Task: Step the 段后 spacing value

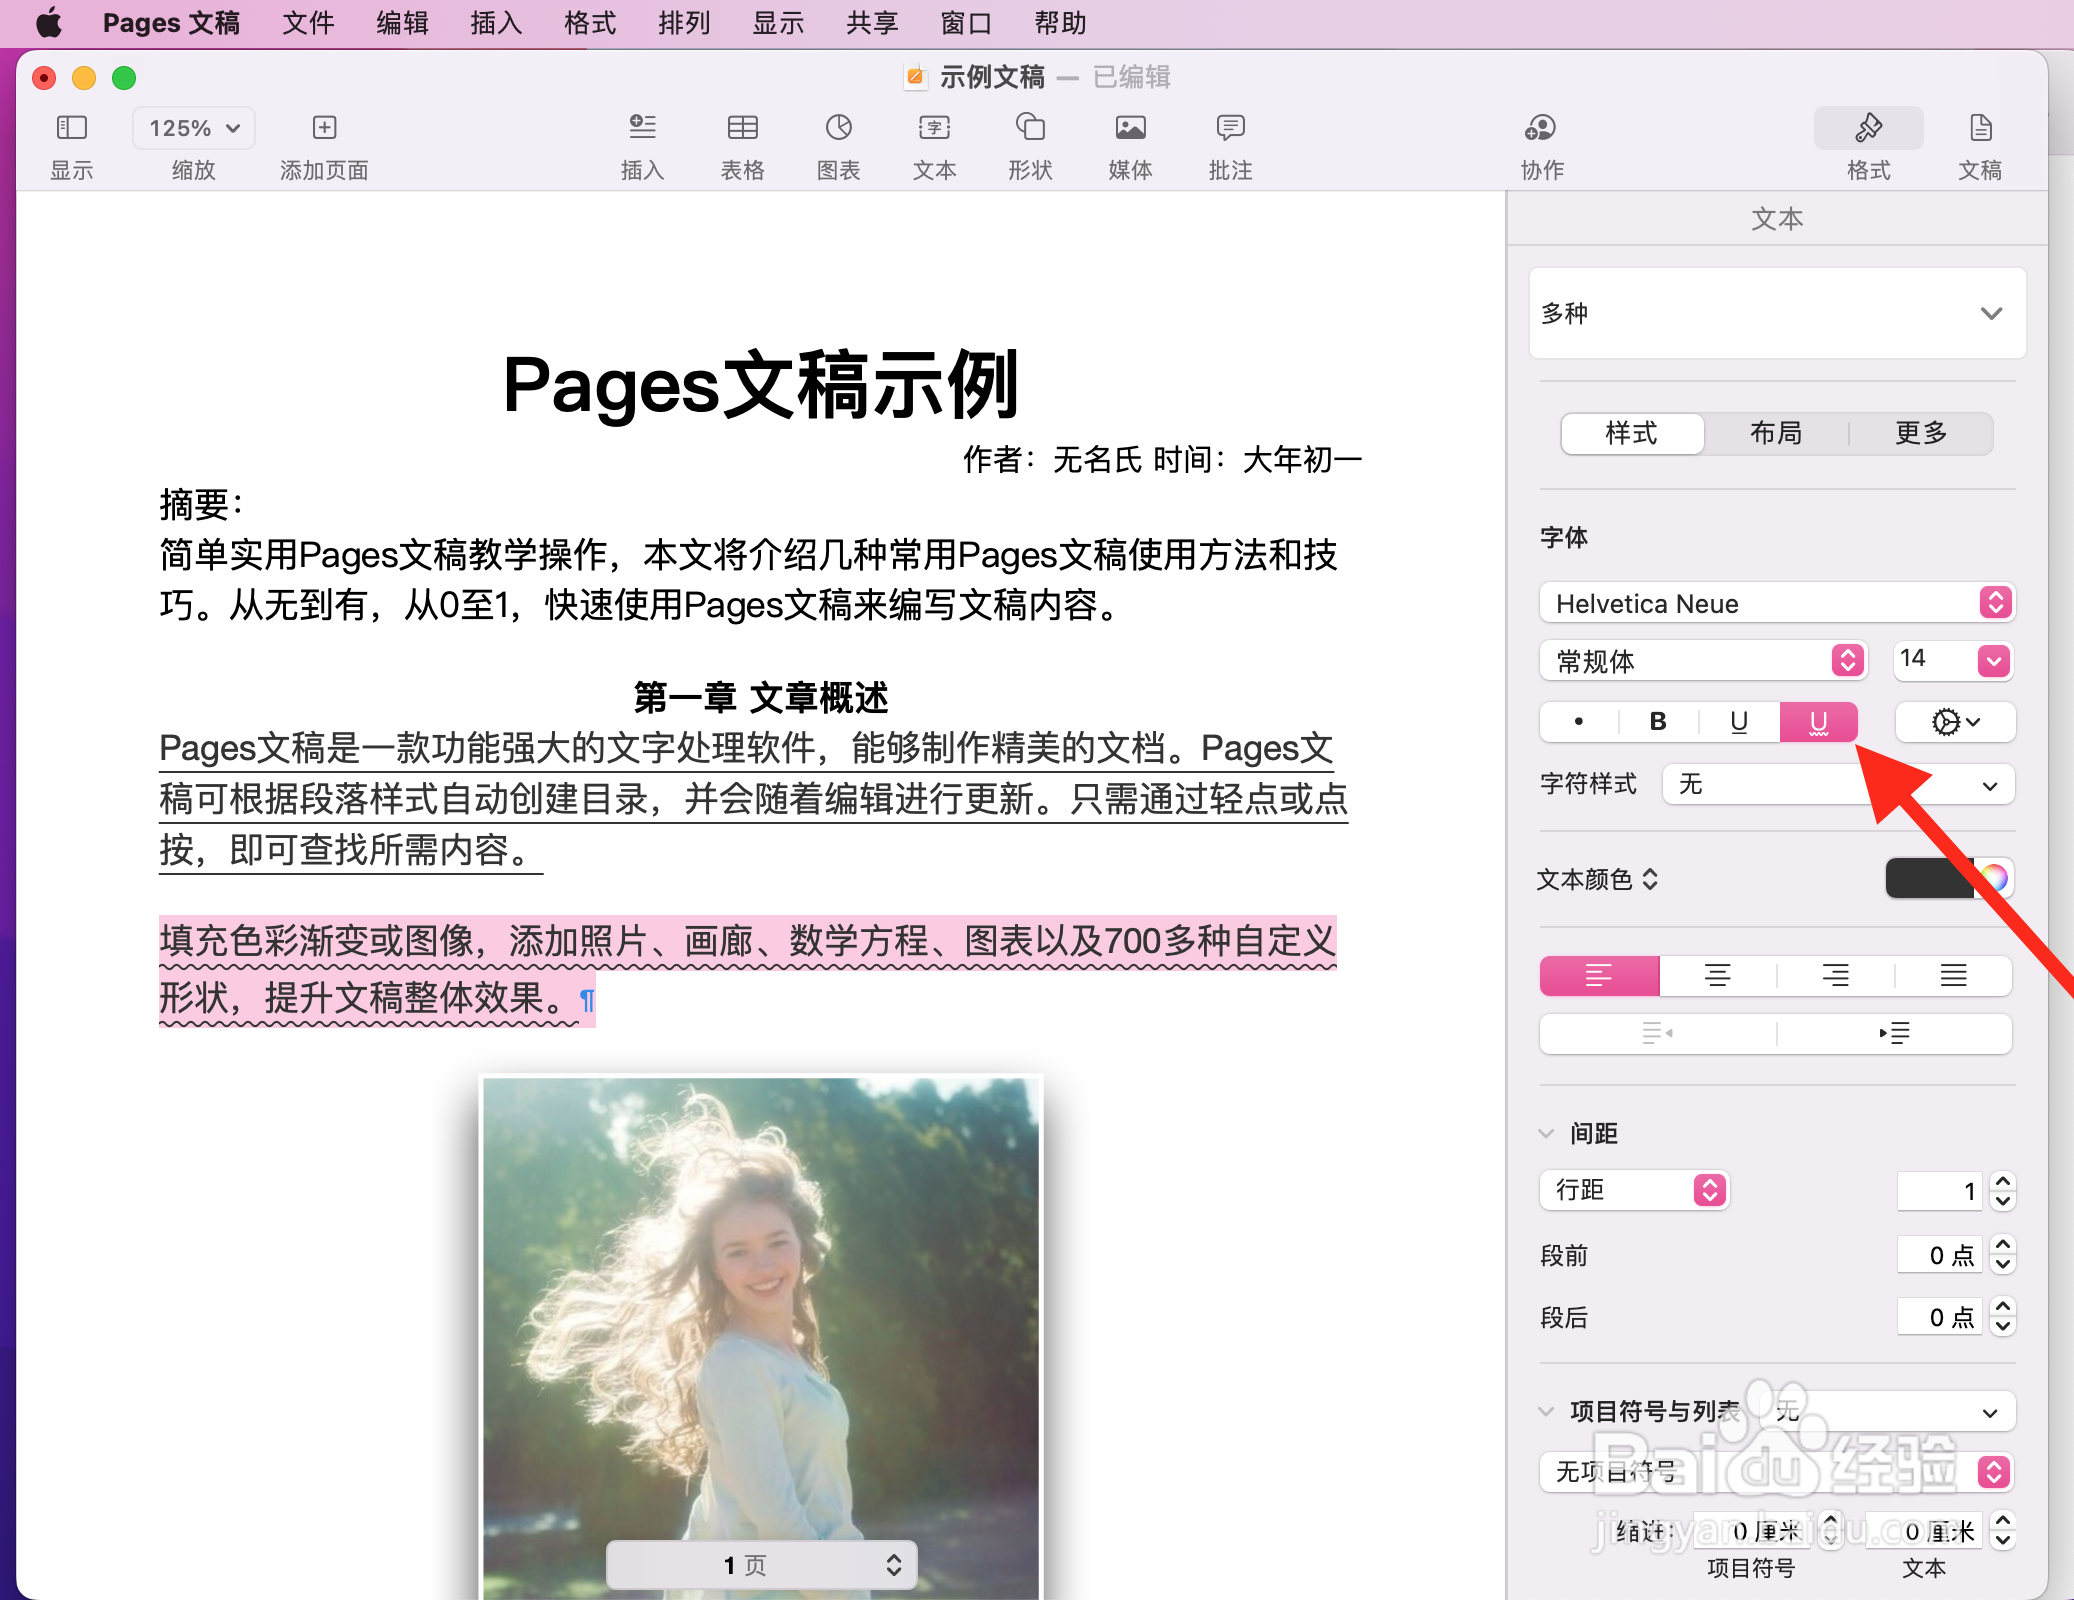Action: [2002, 1317]
